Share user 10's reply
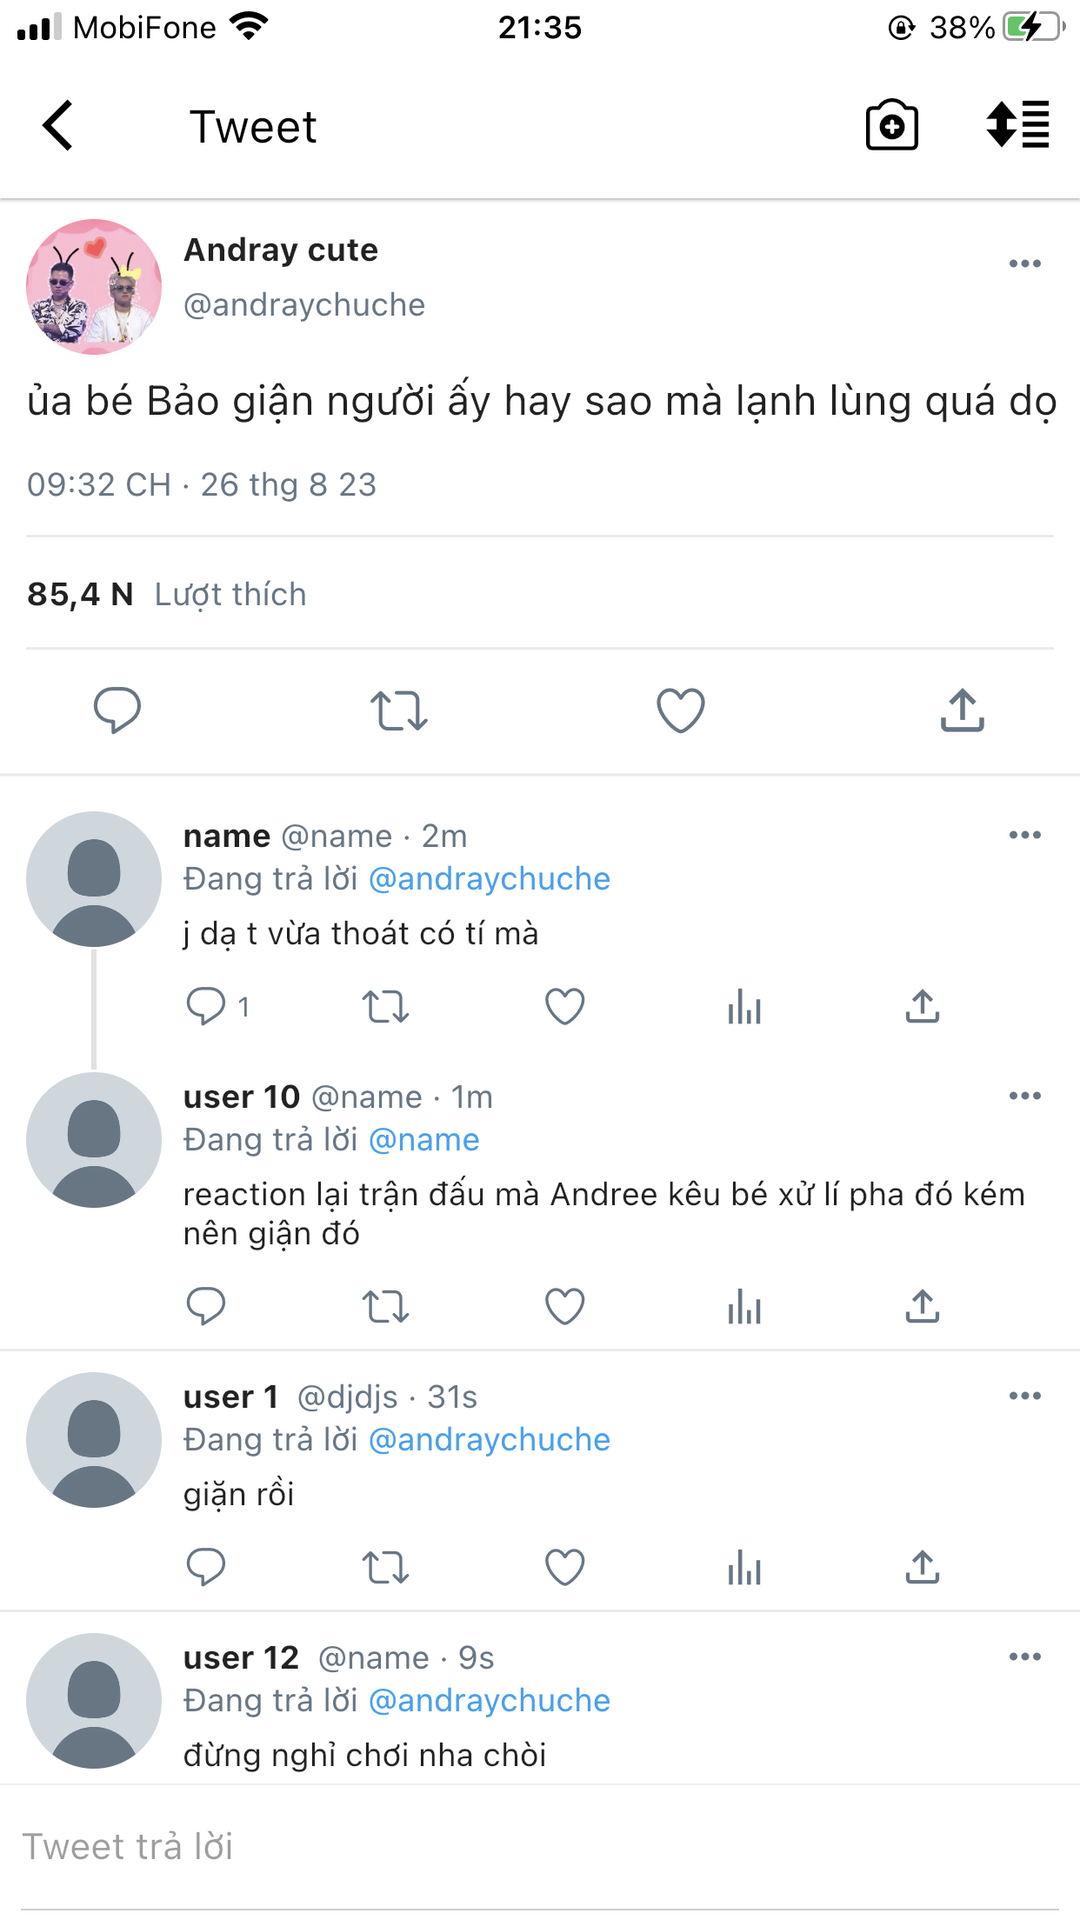 (922, 1306)
